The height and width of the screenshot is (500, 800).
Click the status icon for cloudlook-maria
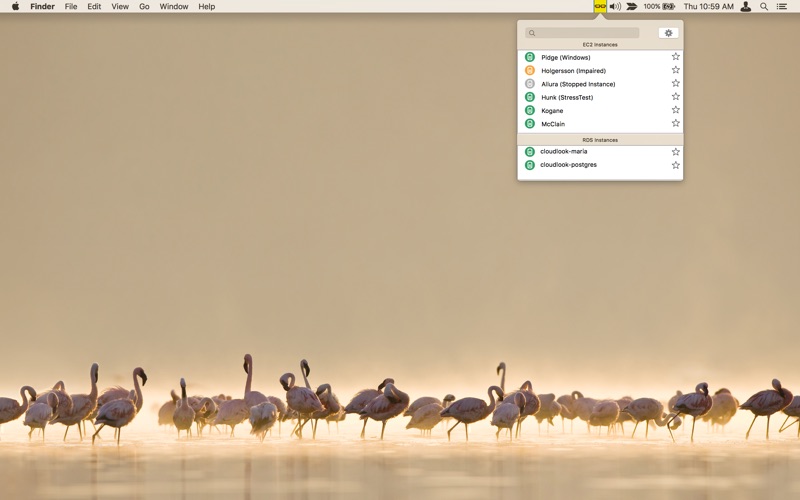pyautogui.click(x=530, y=152)
